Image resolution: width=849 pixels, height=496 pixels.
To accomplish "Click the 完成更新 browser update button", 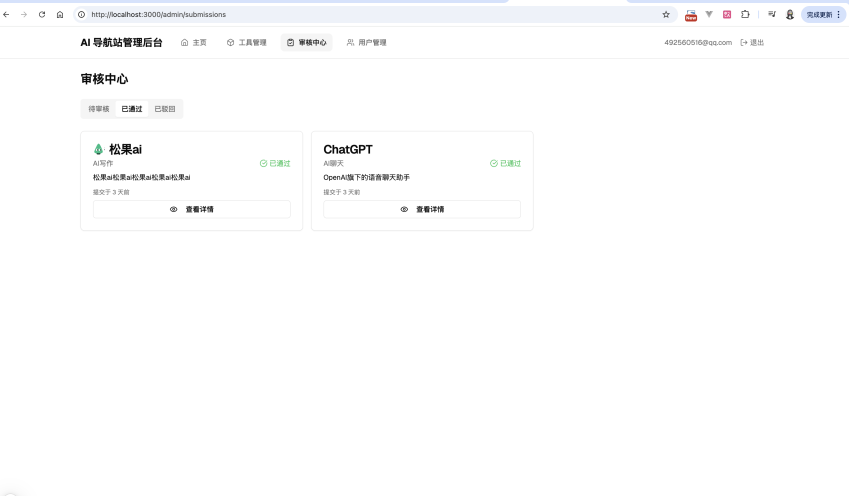I will pyautogui.click(x=823, y=15).
